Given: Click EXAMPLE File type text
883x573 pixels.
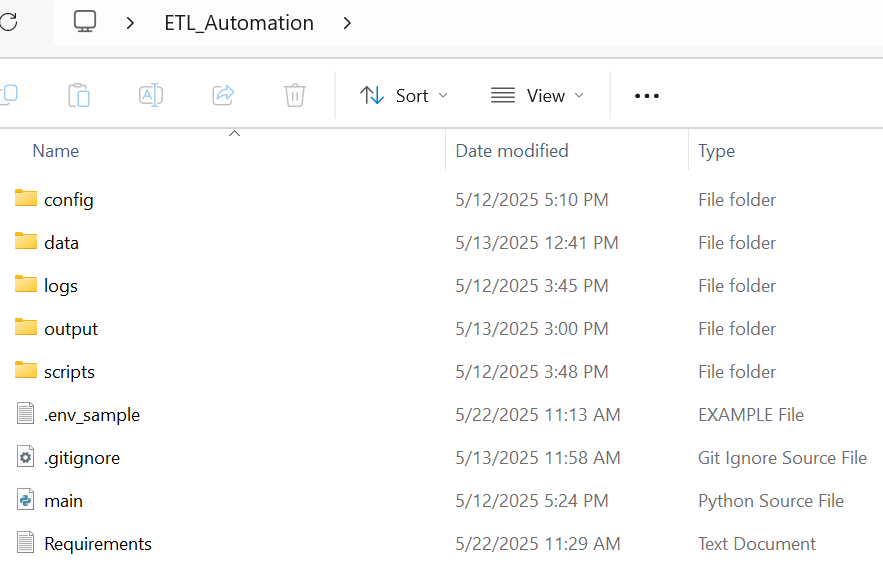Looking at the screenshot, I should point(751,415).
